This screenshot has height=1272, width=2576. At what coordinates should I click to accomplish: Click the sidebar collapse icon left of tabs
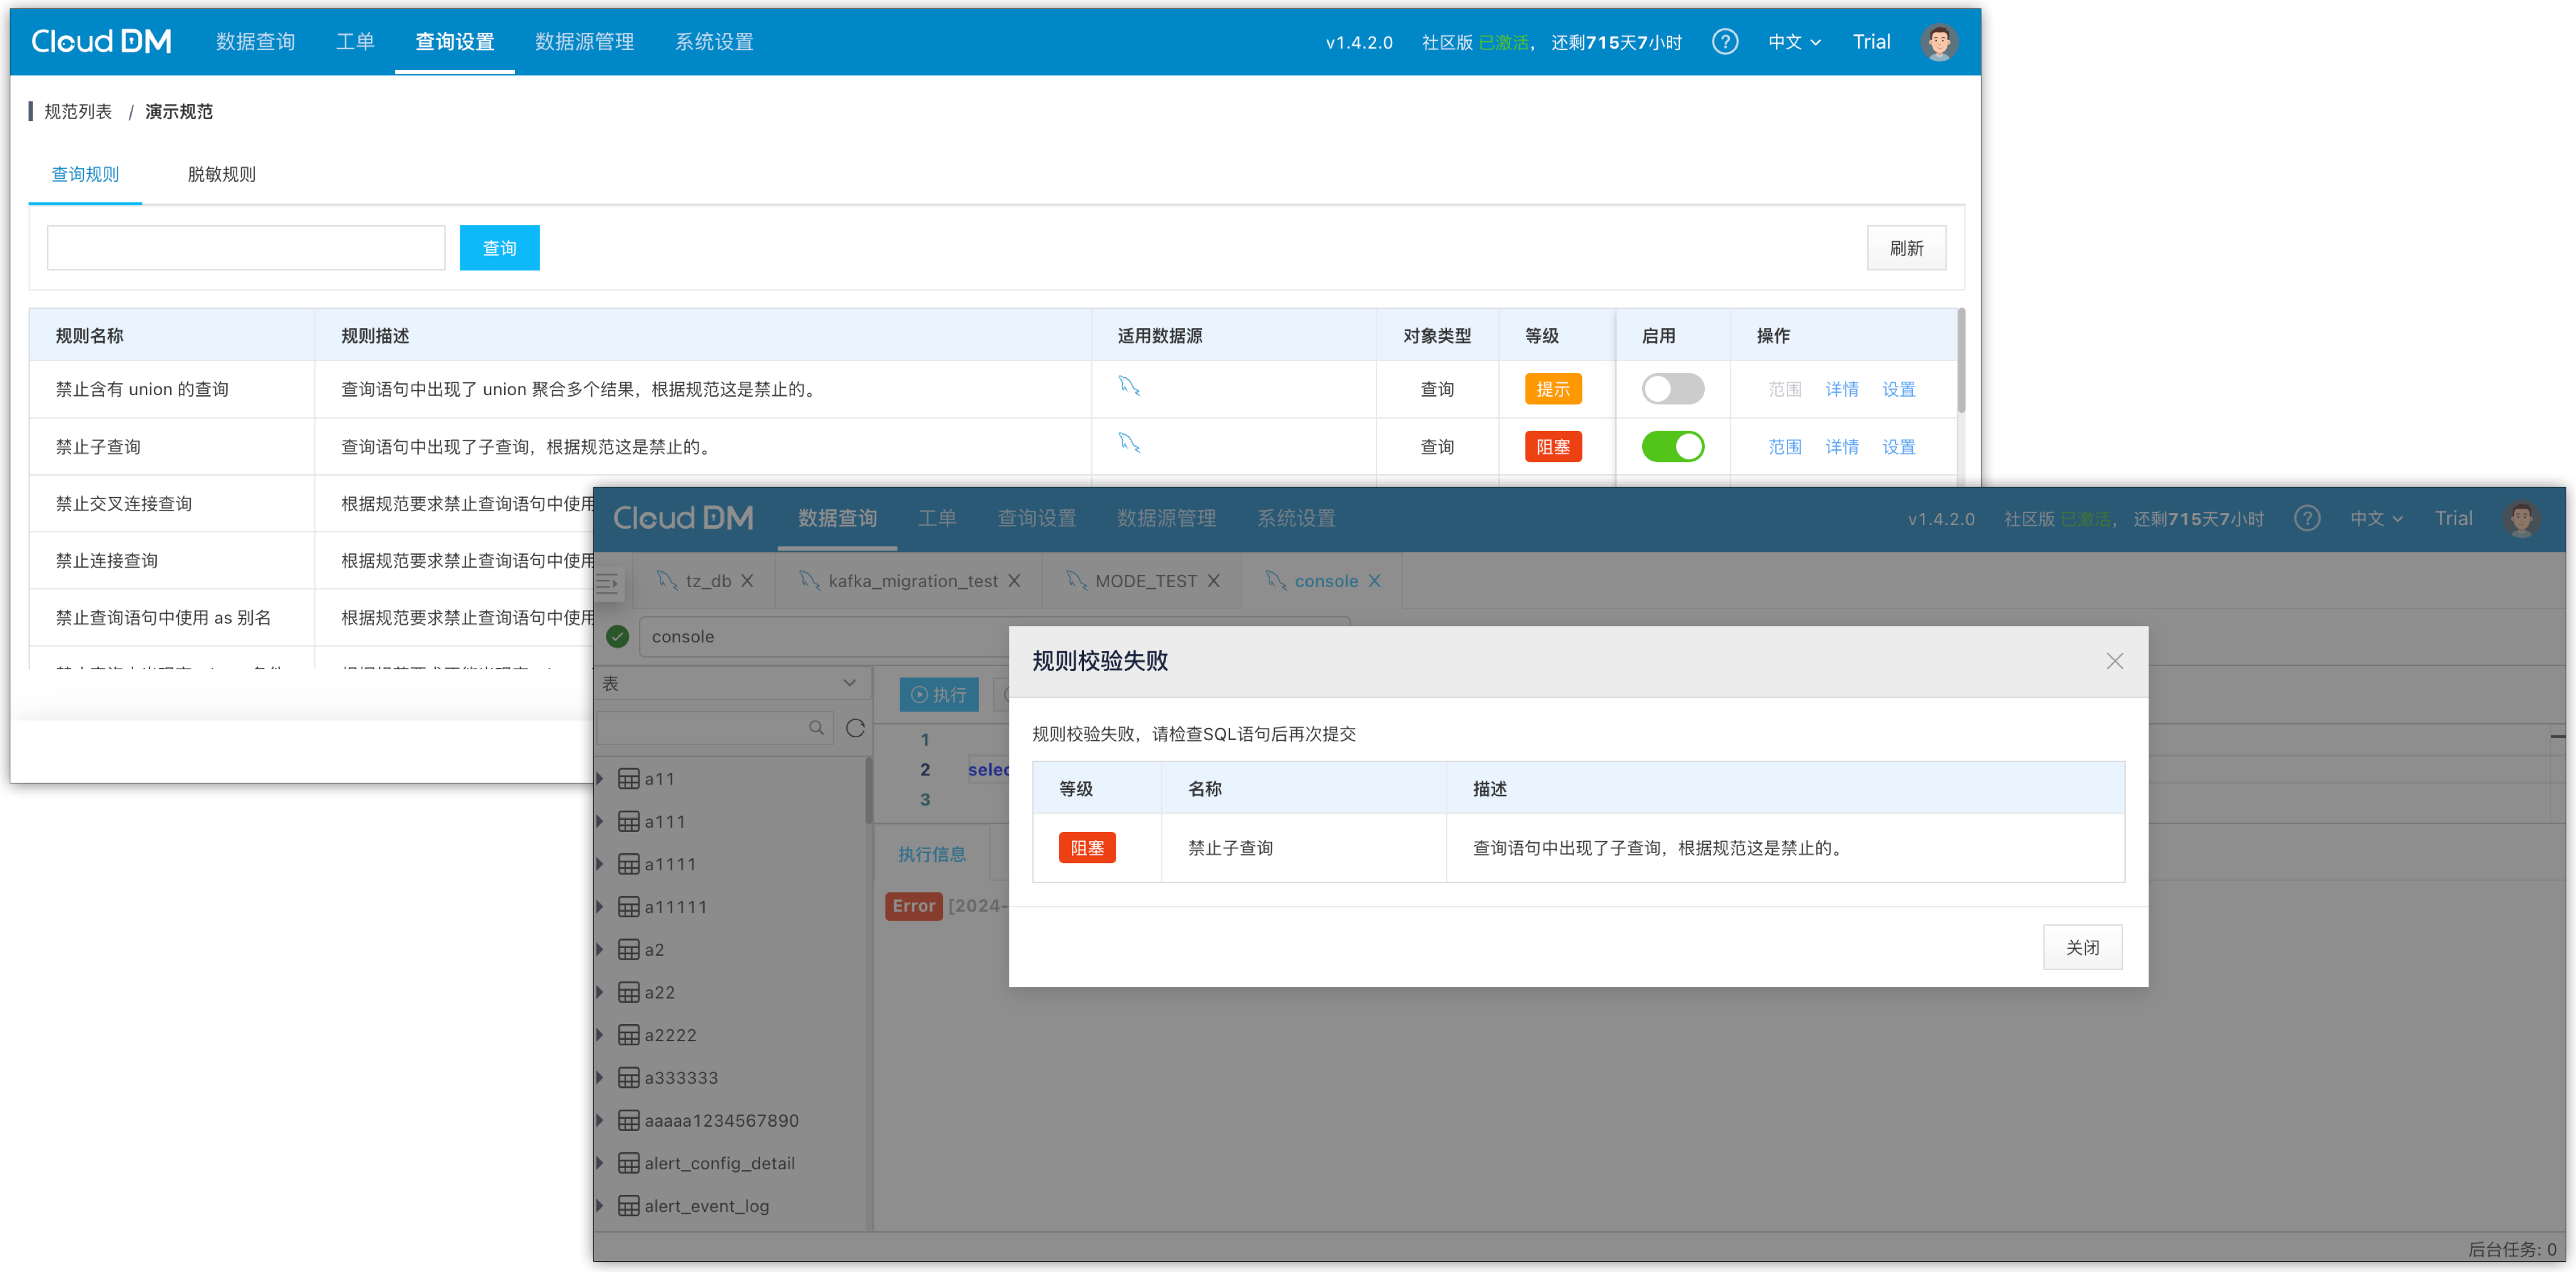608,583
